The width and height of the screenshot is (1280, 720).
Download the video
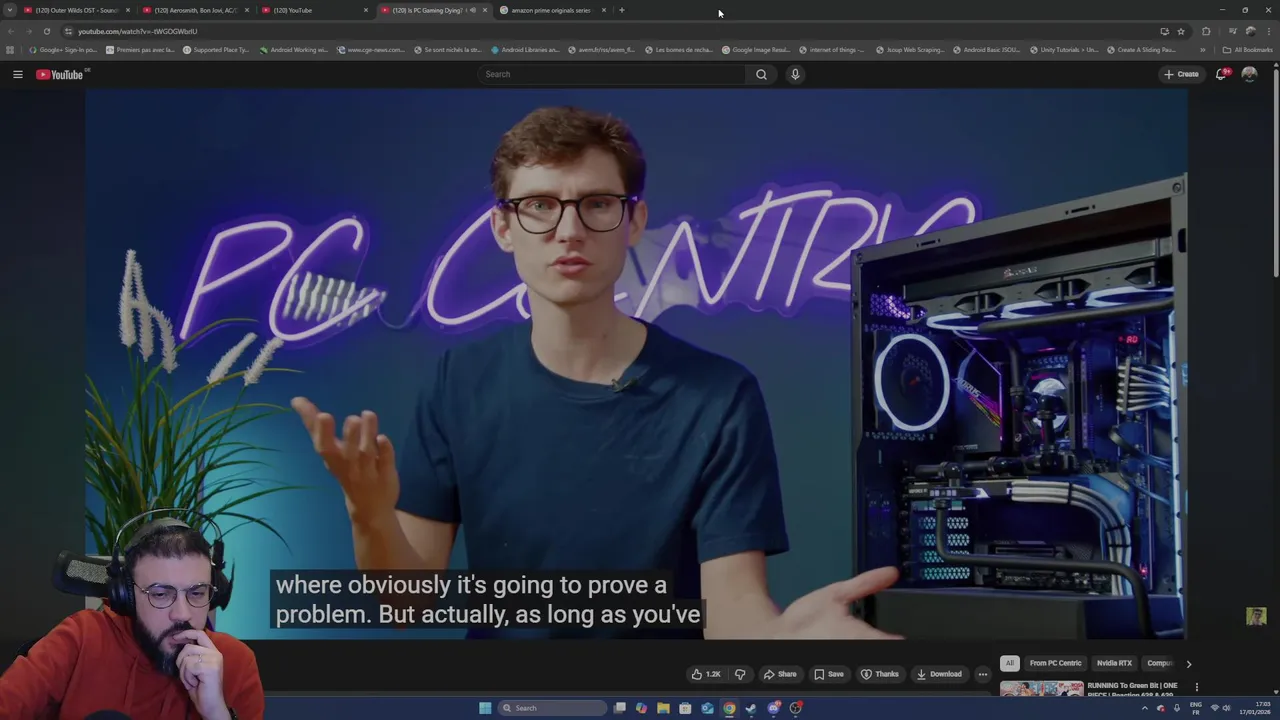939,674
